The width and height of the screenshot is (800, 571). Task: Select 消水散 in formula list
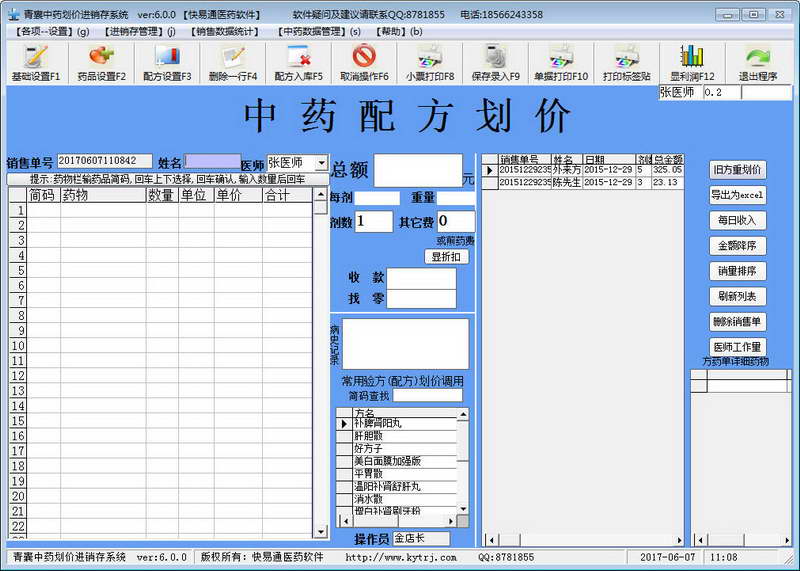tap(405, 499)
